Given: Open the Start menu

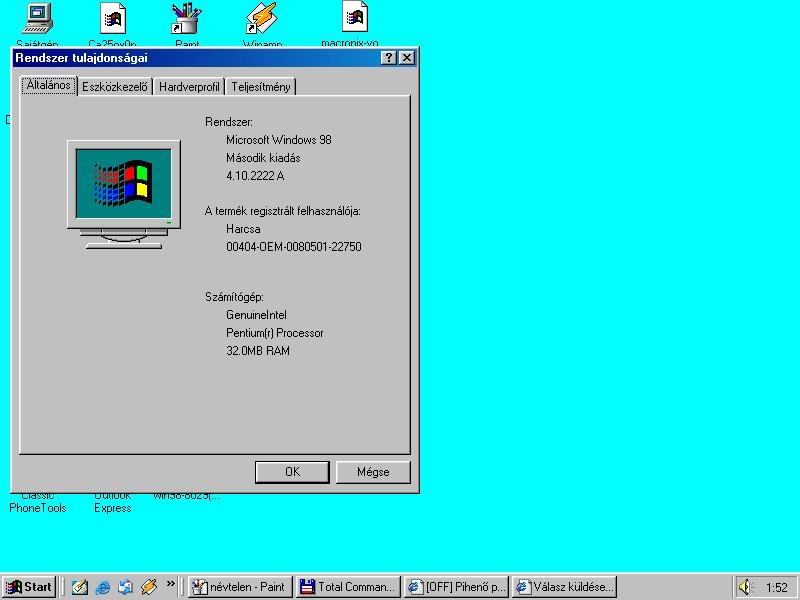Looking at the screenshot, I should 30,587.
